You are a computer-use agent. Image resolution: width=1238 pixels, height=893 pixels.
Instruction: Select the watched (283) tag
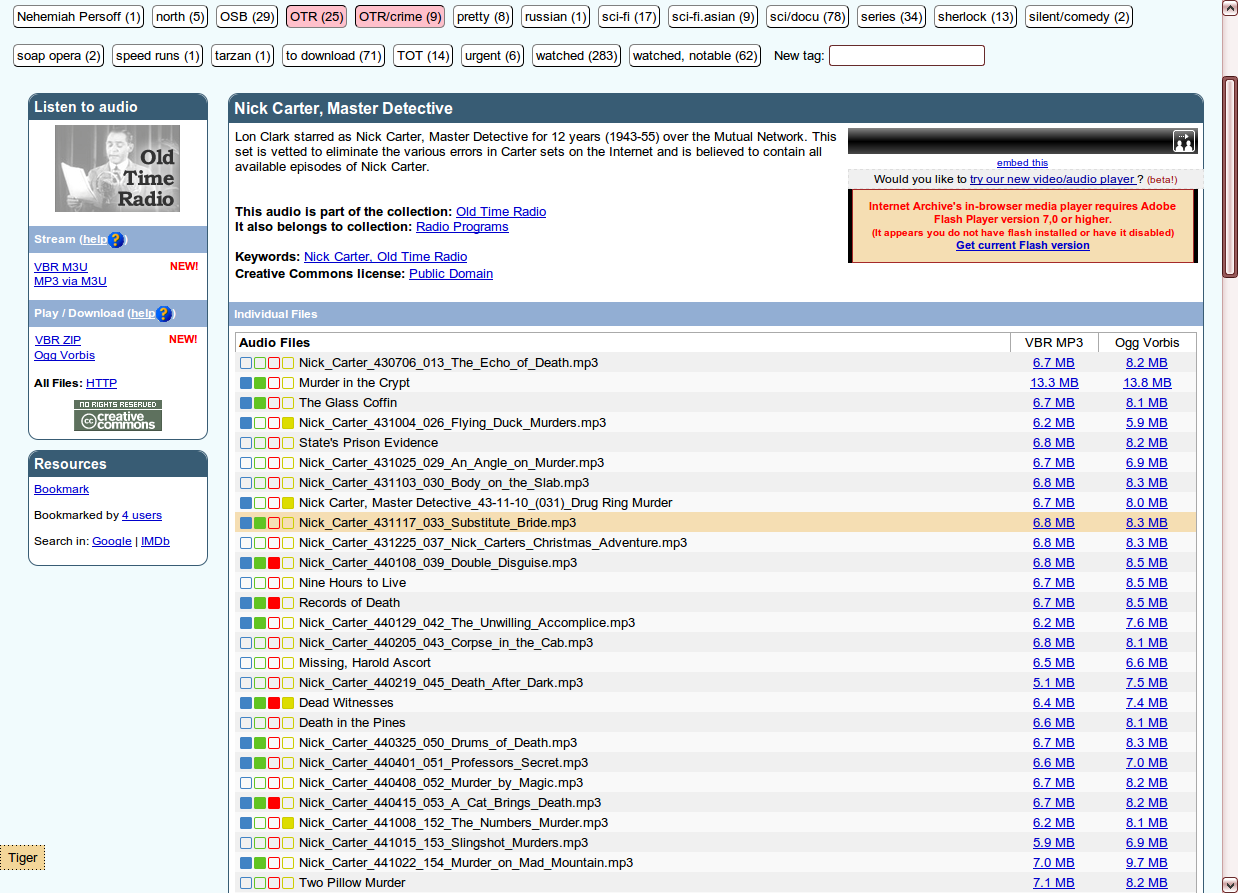pyautogui.click(x=576, y=56)
